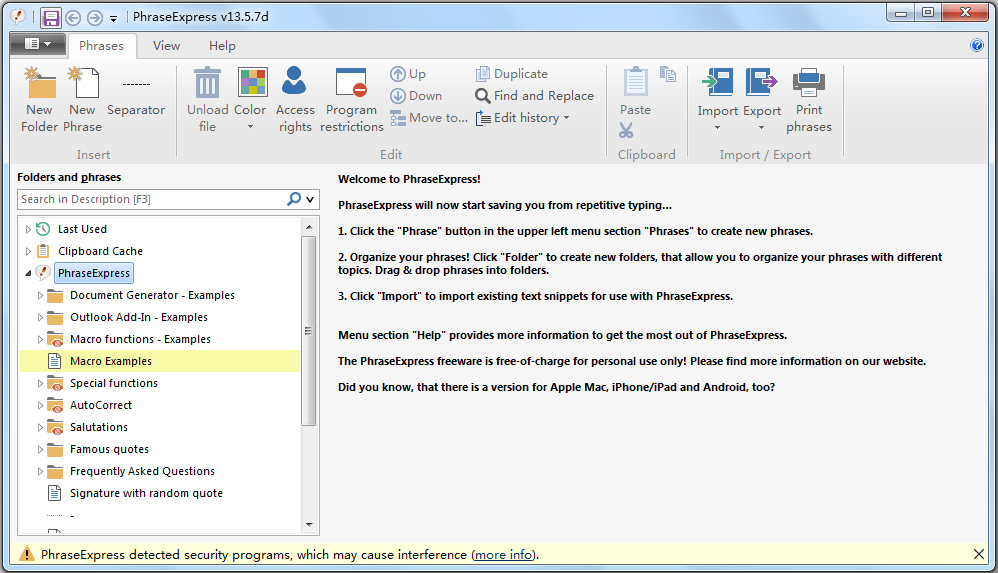The width and height of the screenshot is (998, 573).
Task: Open Find and Replace
Action: [x=535, y=96]
